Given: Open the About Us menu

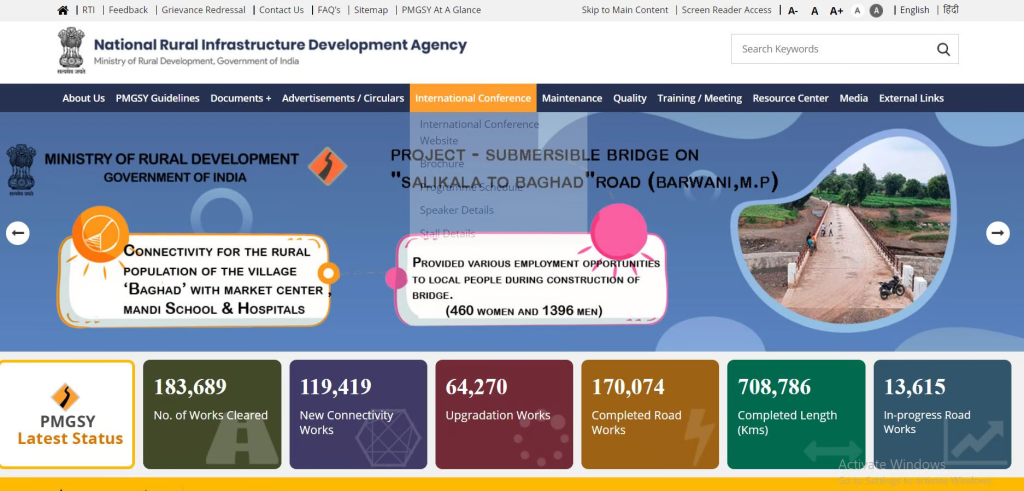Looking at the screenshot, I should point(84,98).
